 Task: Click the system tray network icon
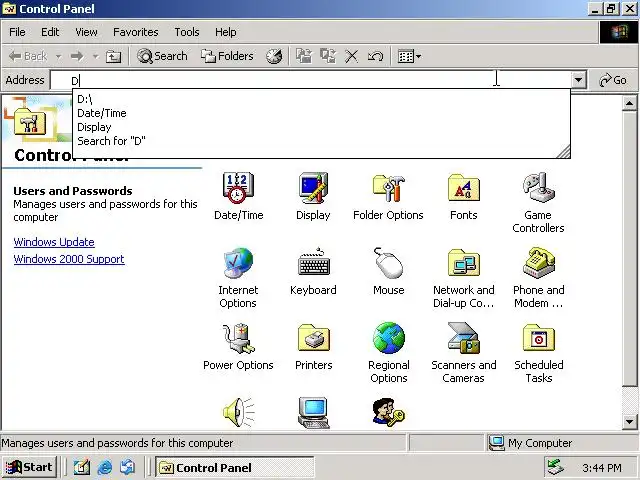(556, 467)
